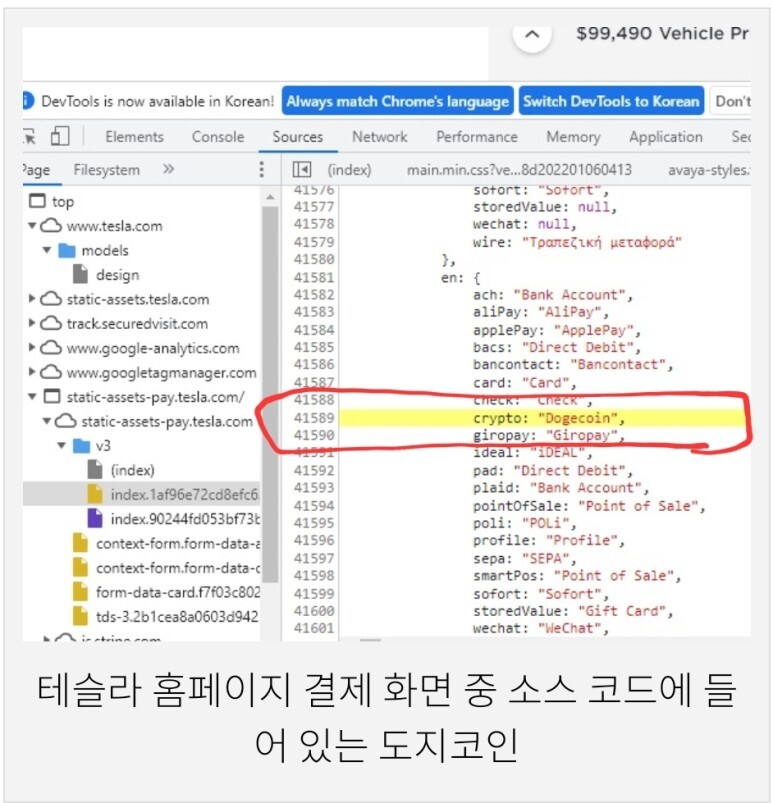This screenshot has width=773, height=803.
Task: Click wire: "Τραπεζική μεταφορά" code line
Action: click(577, 242)
